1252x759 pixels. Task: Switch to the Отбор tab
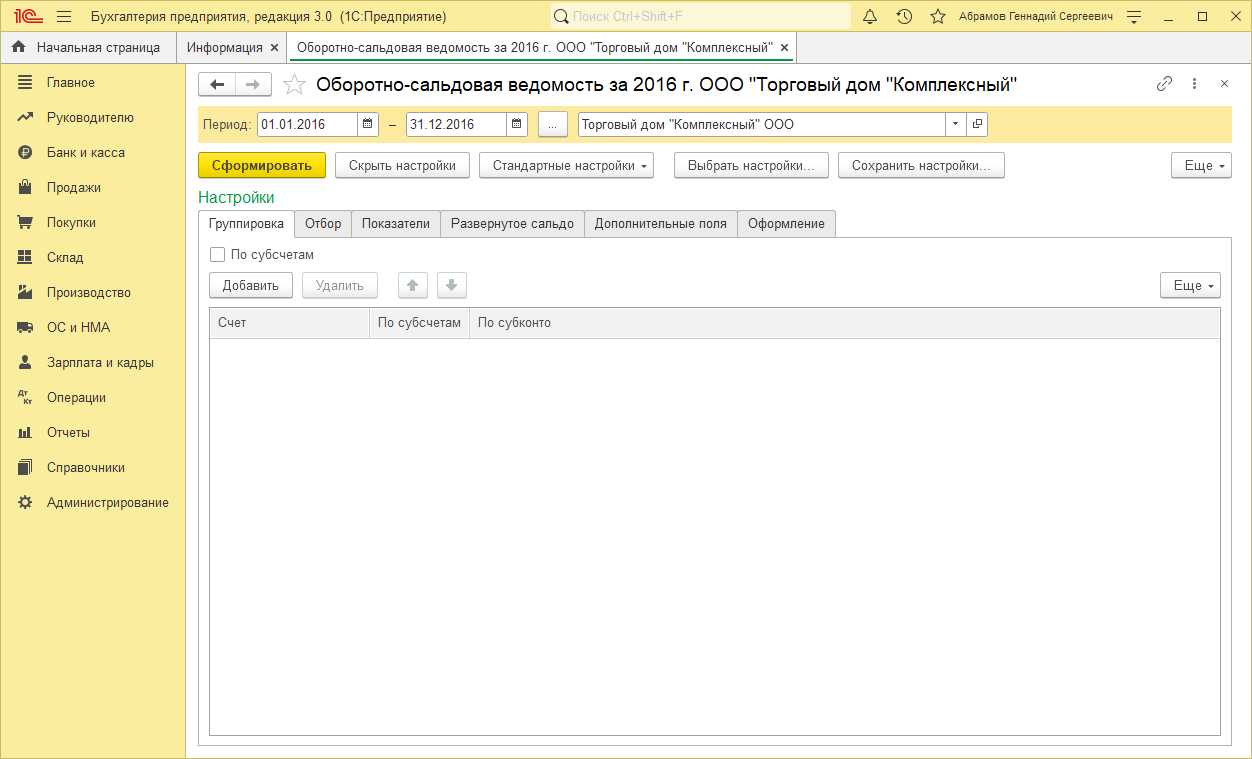click(x=323, y=224)
